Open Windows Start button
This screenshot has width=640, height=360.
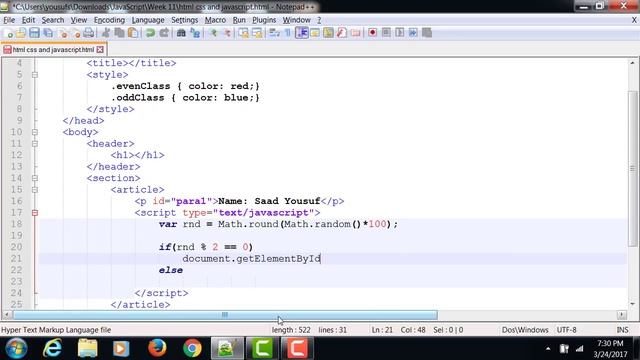[x=16, y=348]
